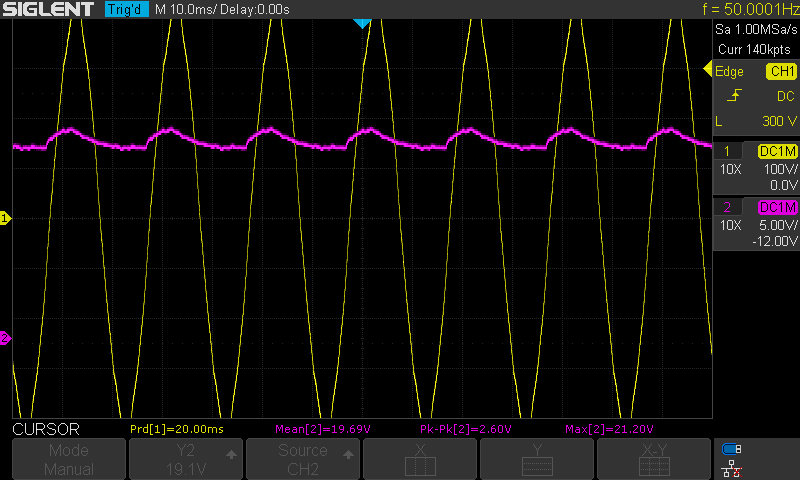Image resolution: width=800 pixels, height=480 pixels.
Task: Click the rising edge slope icon
Action: point(734,95)
